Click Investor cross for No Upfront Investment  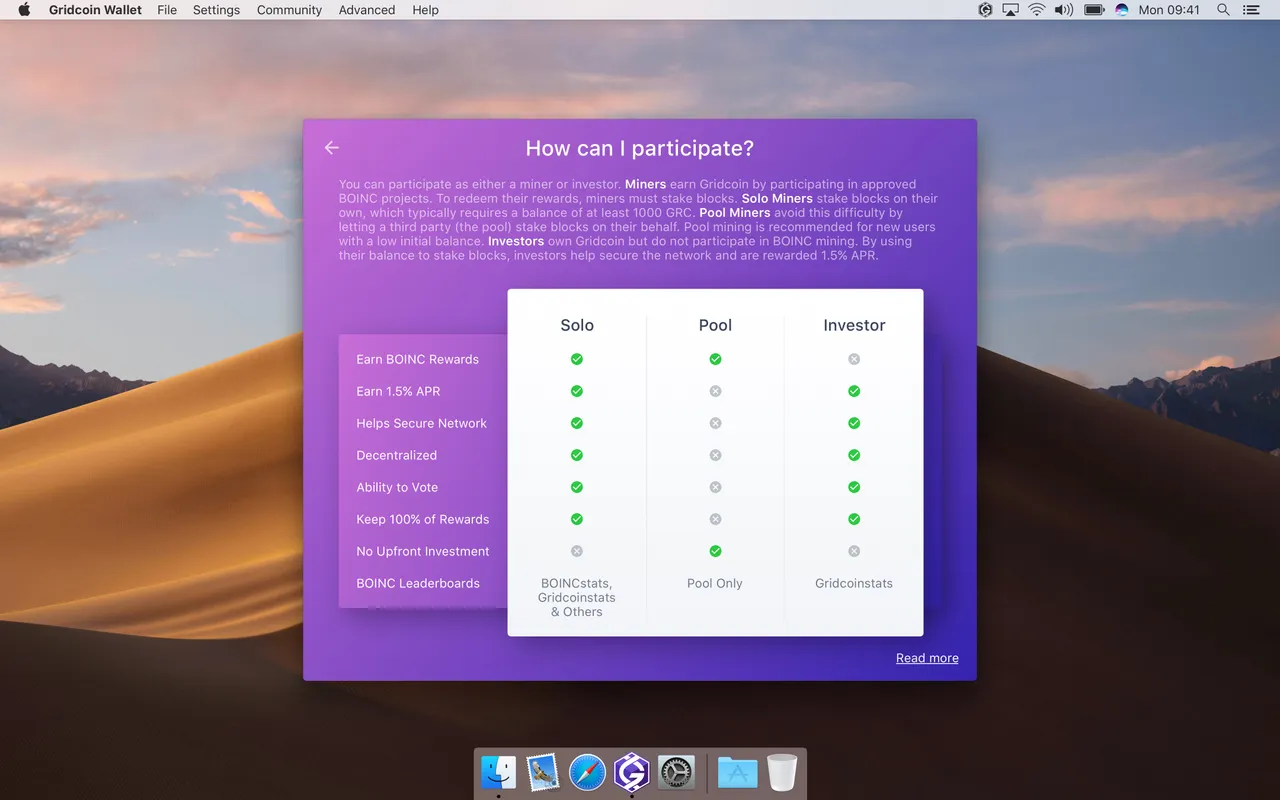click(x=854, y=551)
